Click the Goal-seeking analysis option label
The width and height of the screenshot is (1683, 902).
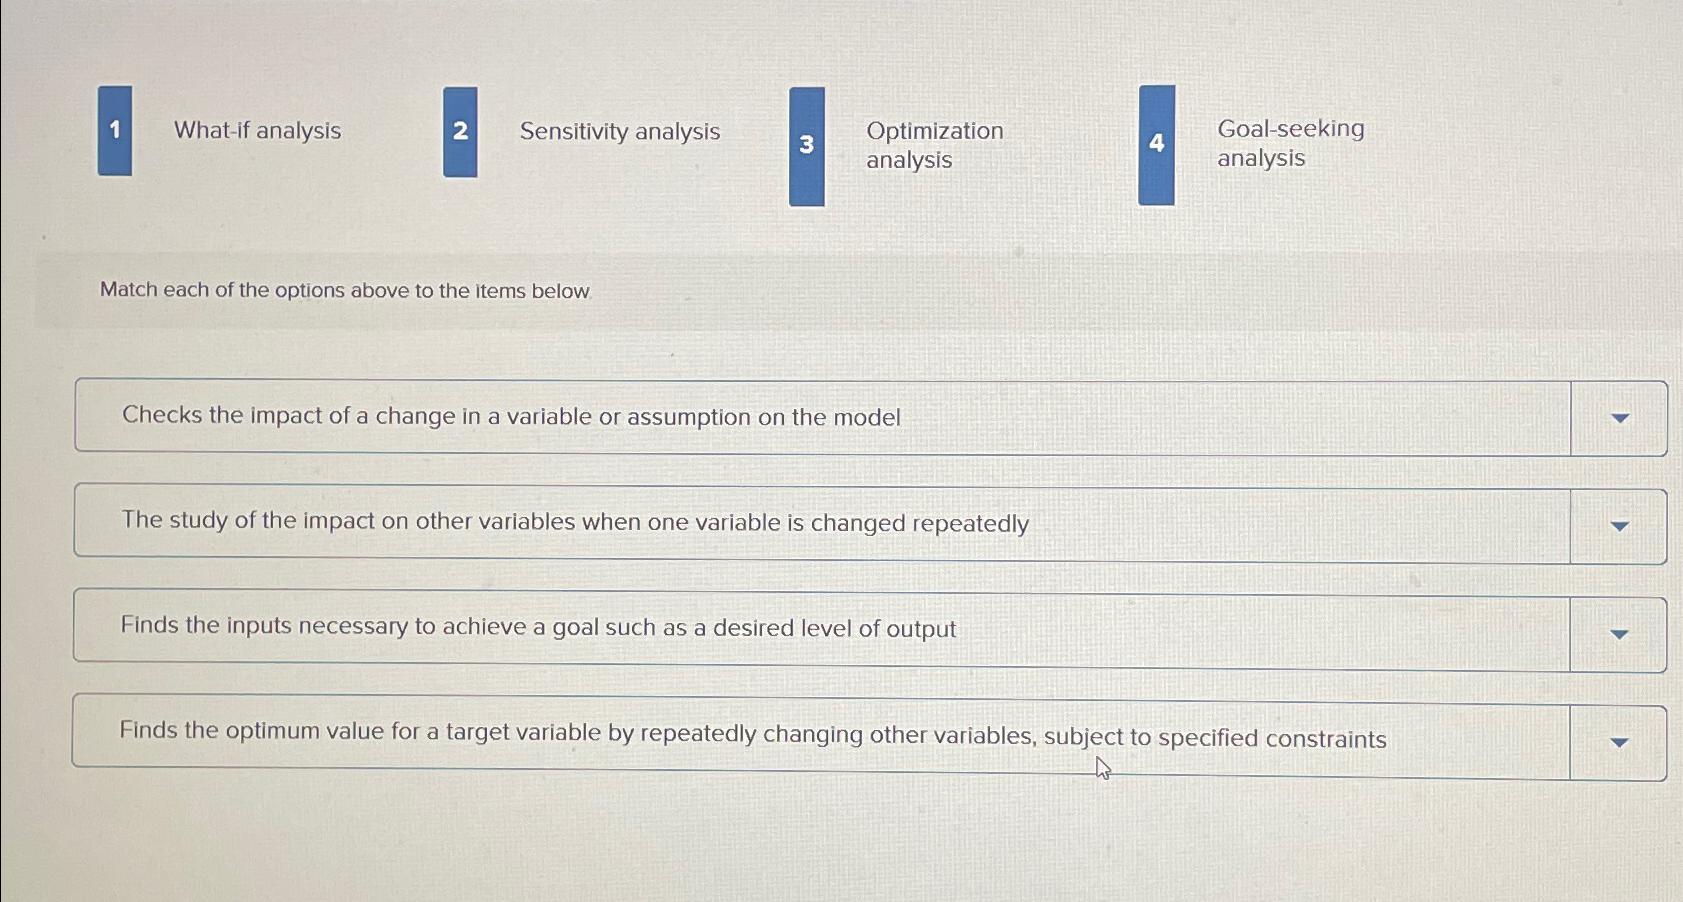pos(1290,142)
